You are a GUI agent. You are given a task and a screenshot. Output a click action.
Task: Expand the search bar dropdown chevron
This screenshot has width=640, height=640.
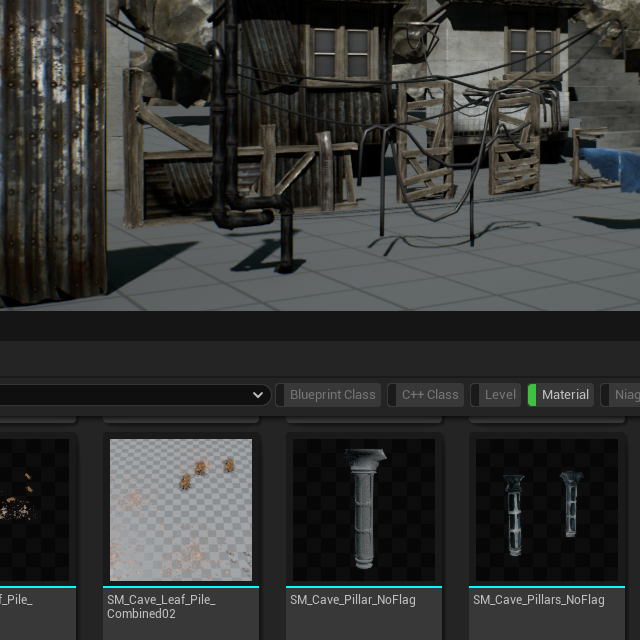[x=258, y=395]
